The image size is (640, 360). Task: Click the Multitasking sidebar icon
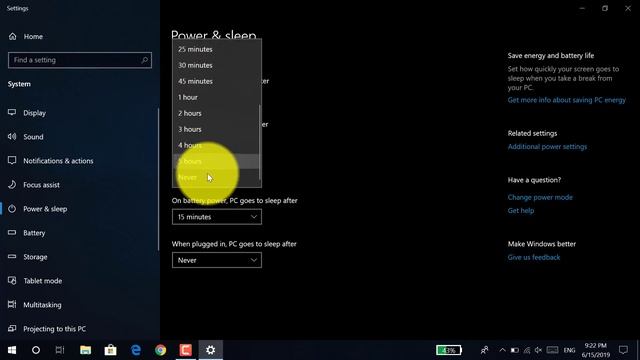(x=12, y=304)
